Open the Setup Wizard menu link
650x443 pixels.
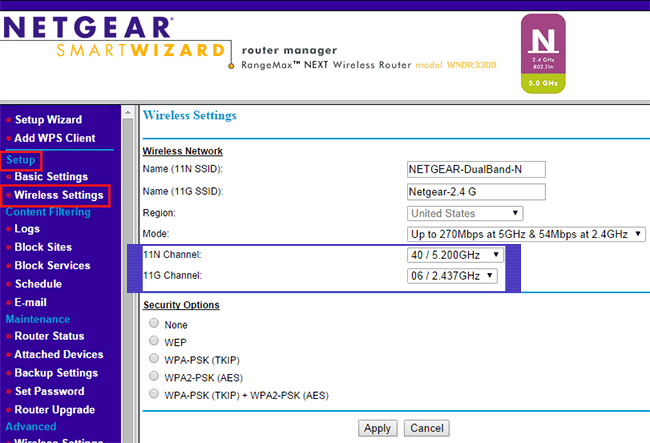coord(48,120)
